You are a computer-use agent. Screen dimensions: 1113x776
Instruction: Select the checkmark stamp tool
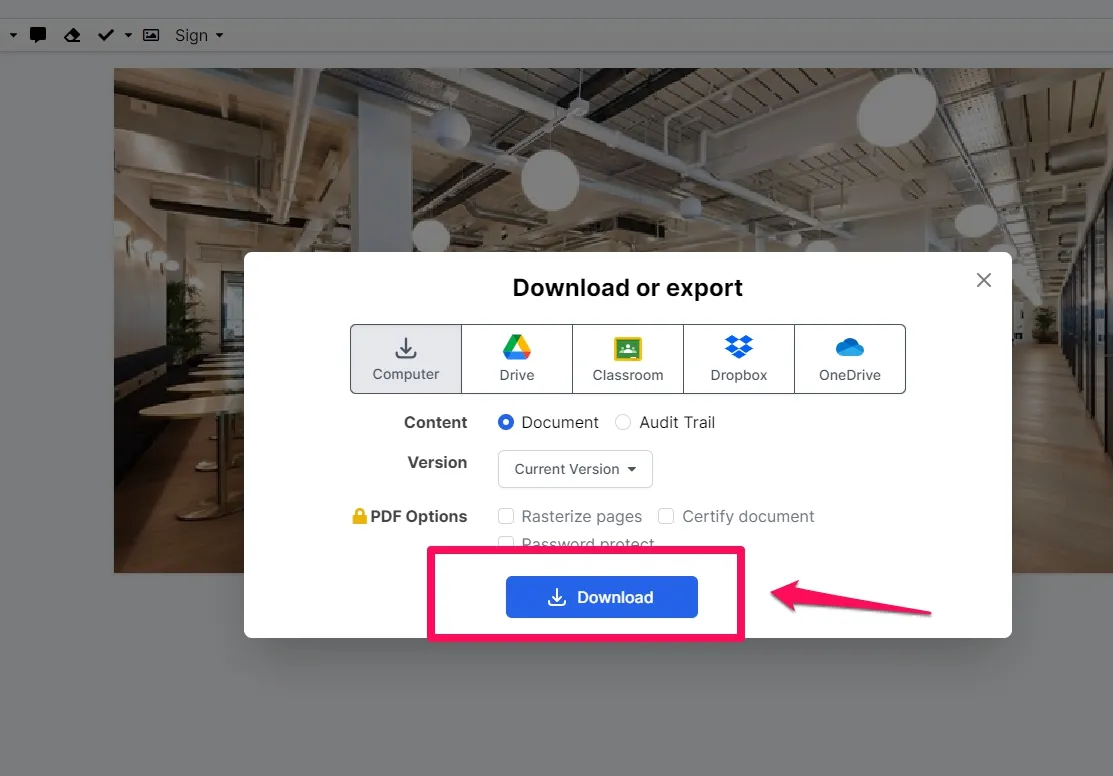pos(105,35)
